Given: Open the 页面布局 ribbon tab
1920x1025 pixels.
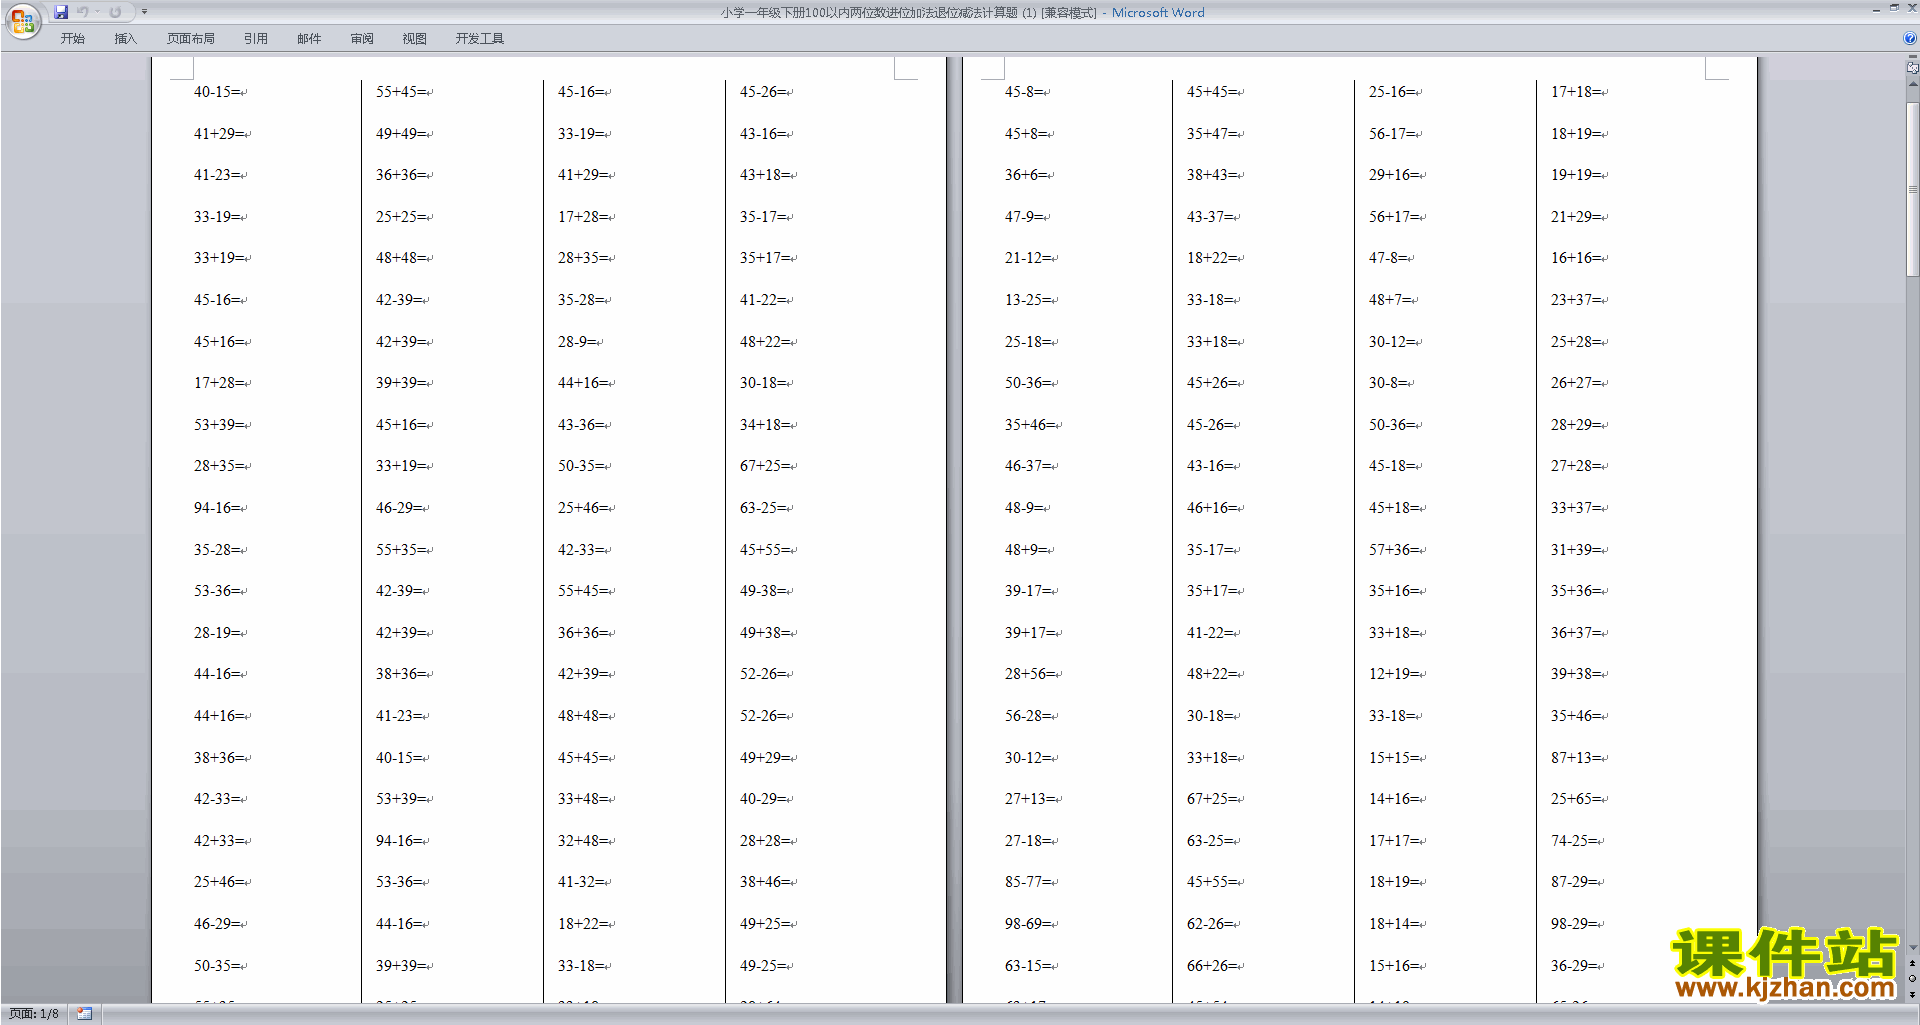Looking at the screenshot, I should [191, 38].
